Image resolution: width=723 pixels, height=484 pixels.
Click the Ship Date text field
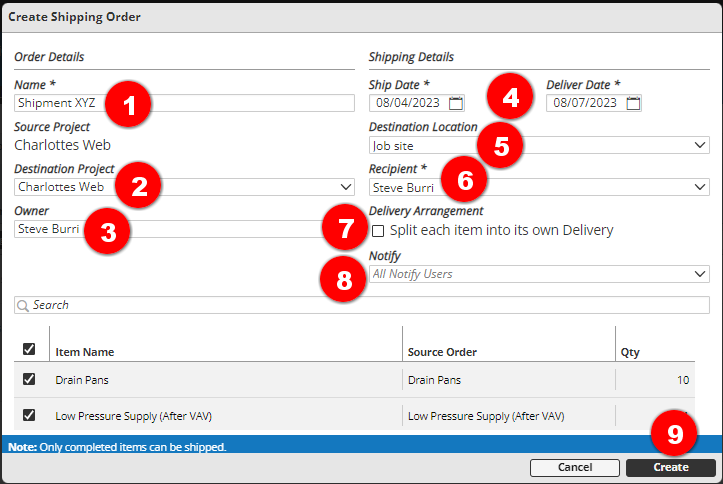pos(408,103)
